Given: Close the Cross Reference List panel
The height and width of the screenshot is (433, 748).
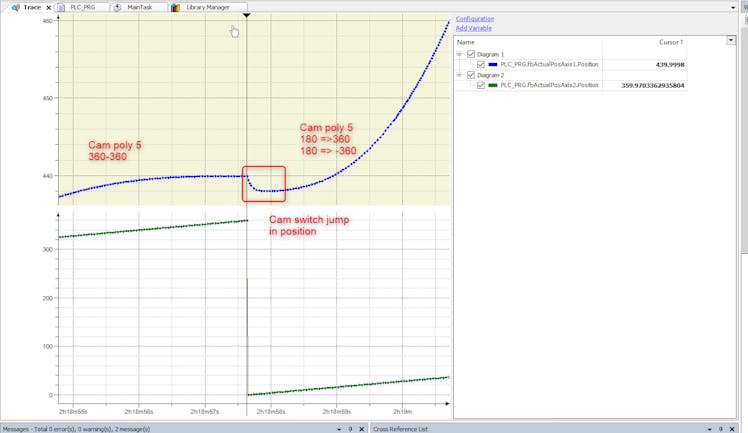Looking at the screenshot, I should tap(734, 428).
